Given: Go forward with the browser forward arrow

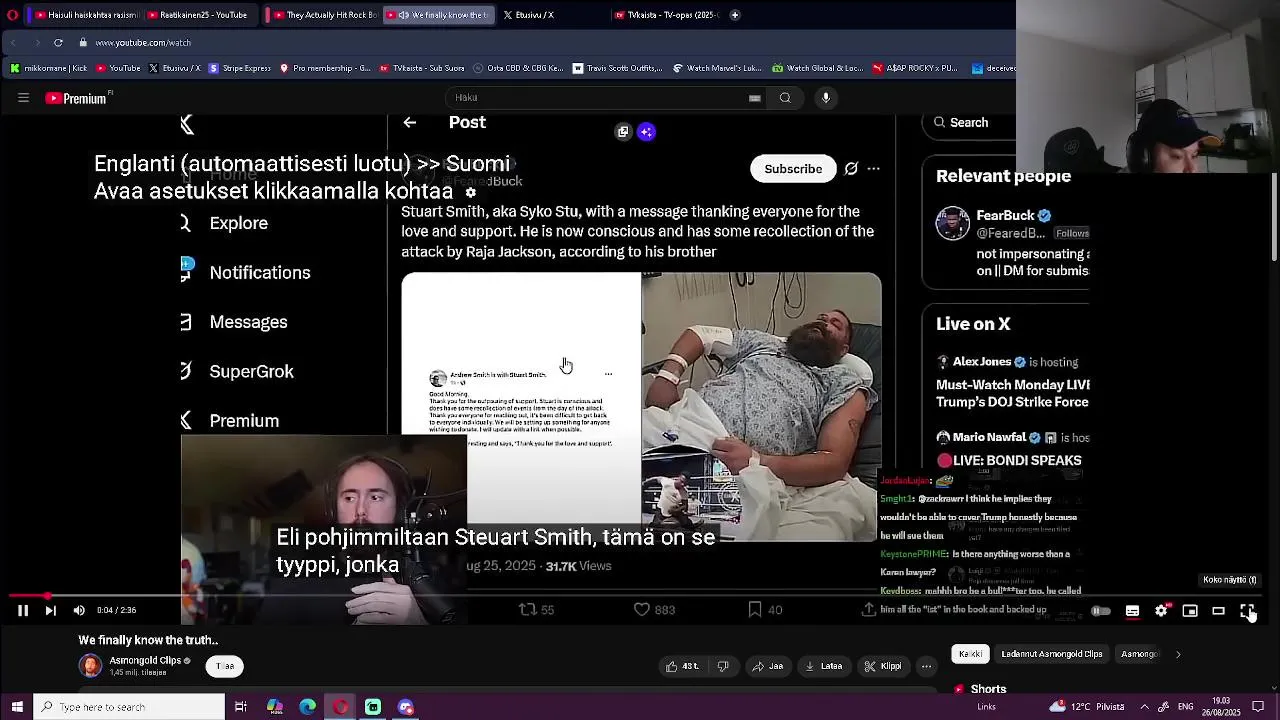Looking at the screenshot, I should (37, 43).
